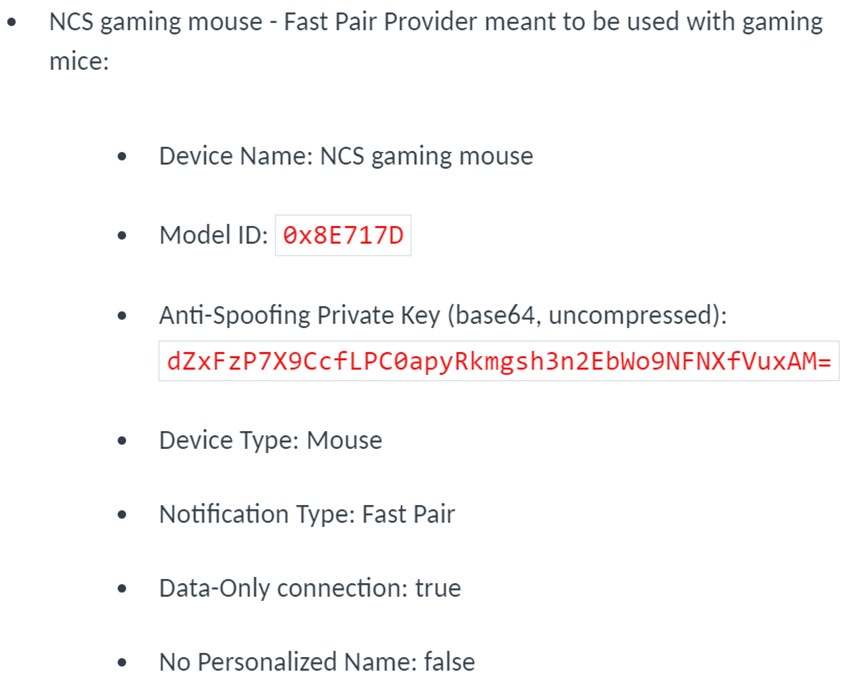This screenshot has width=847, height=679.
Task: Click the Data-Only connection: true text
Action: [310, 588]
